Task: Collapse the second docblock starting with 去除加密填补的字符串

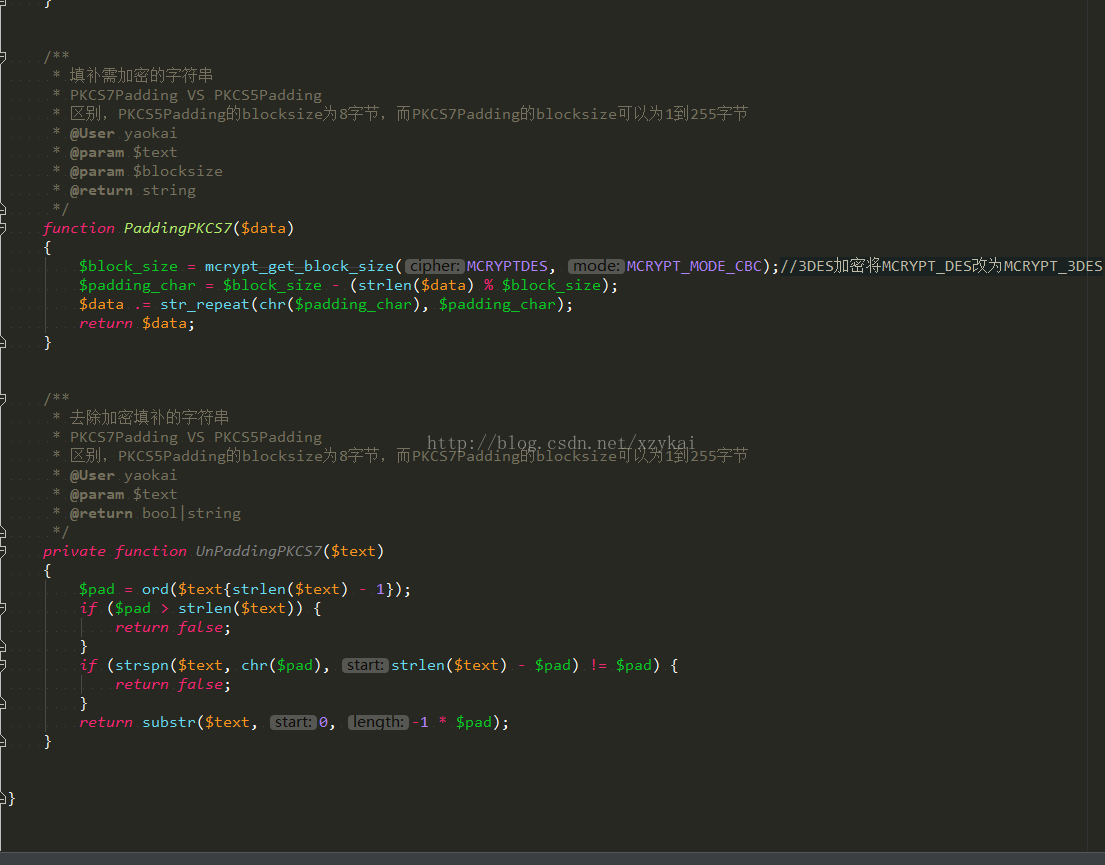Action: click(3, 399)
